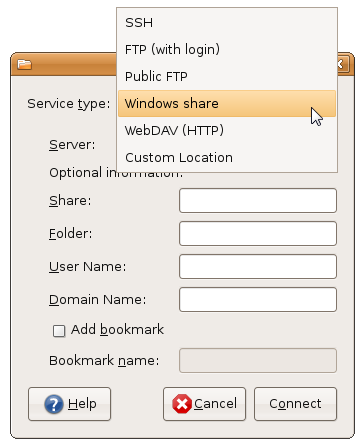Click the Connect button
The width and height of the screenshot is (362, 444).
tap(295, 404)
